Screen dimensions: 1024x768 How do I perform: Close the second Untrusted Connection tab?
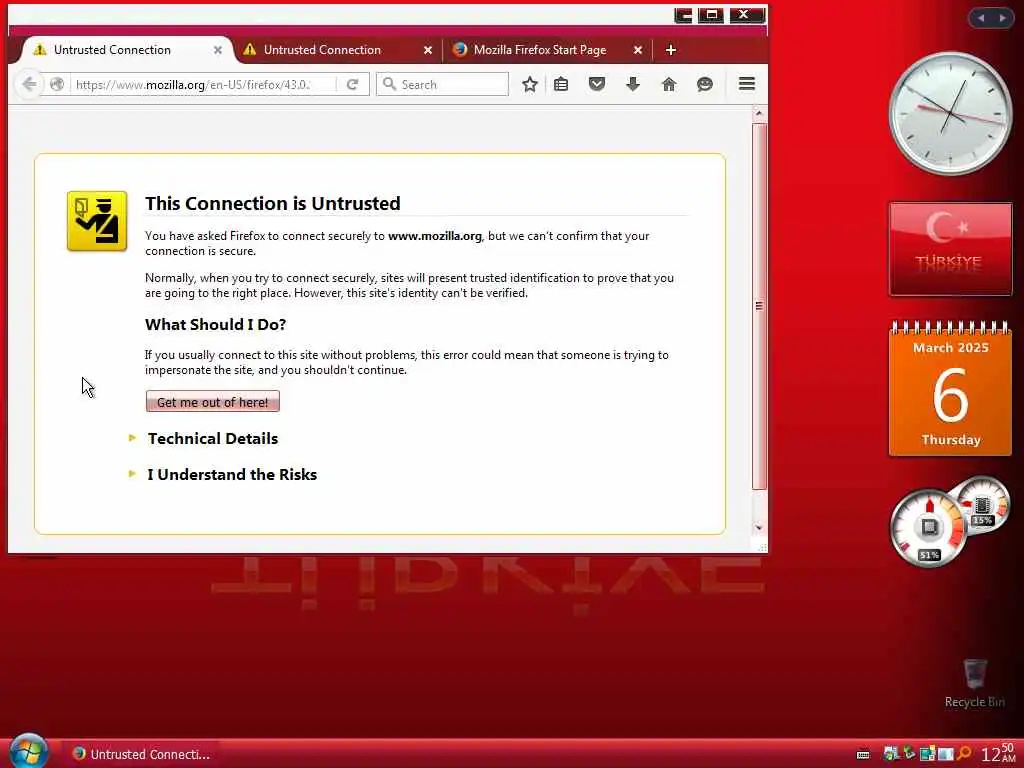coord(428,50)
